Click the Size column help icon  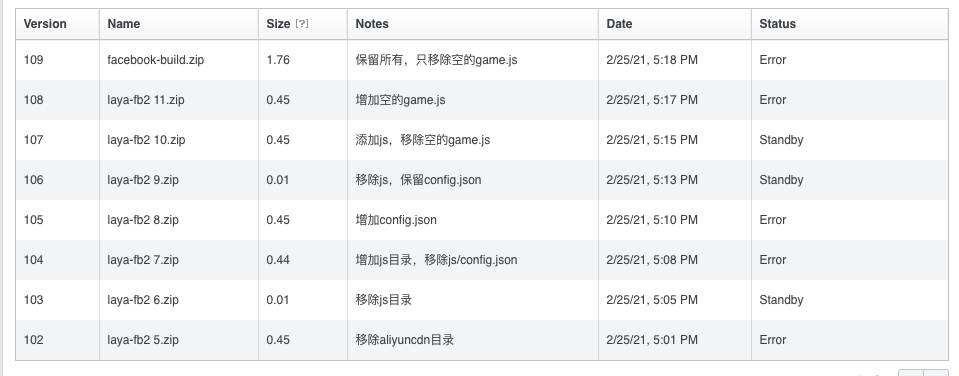[x=302, y=24]
